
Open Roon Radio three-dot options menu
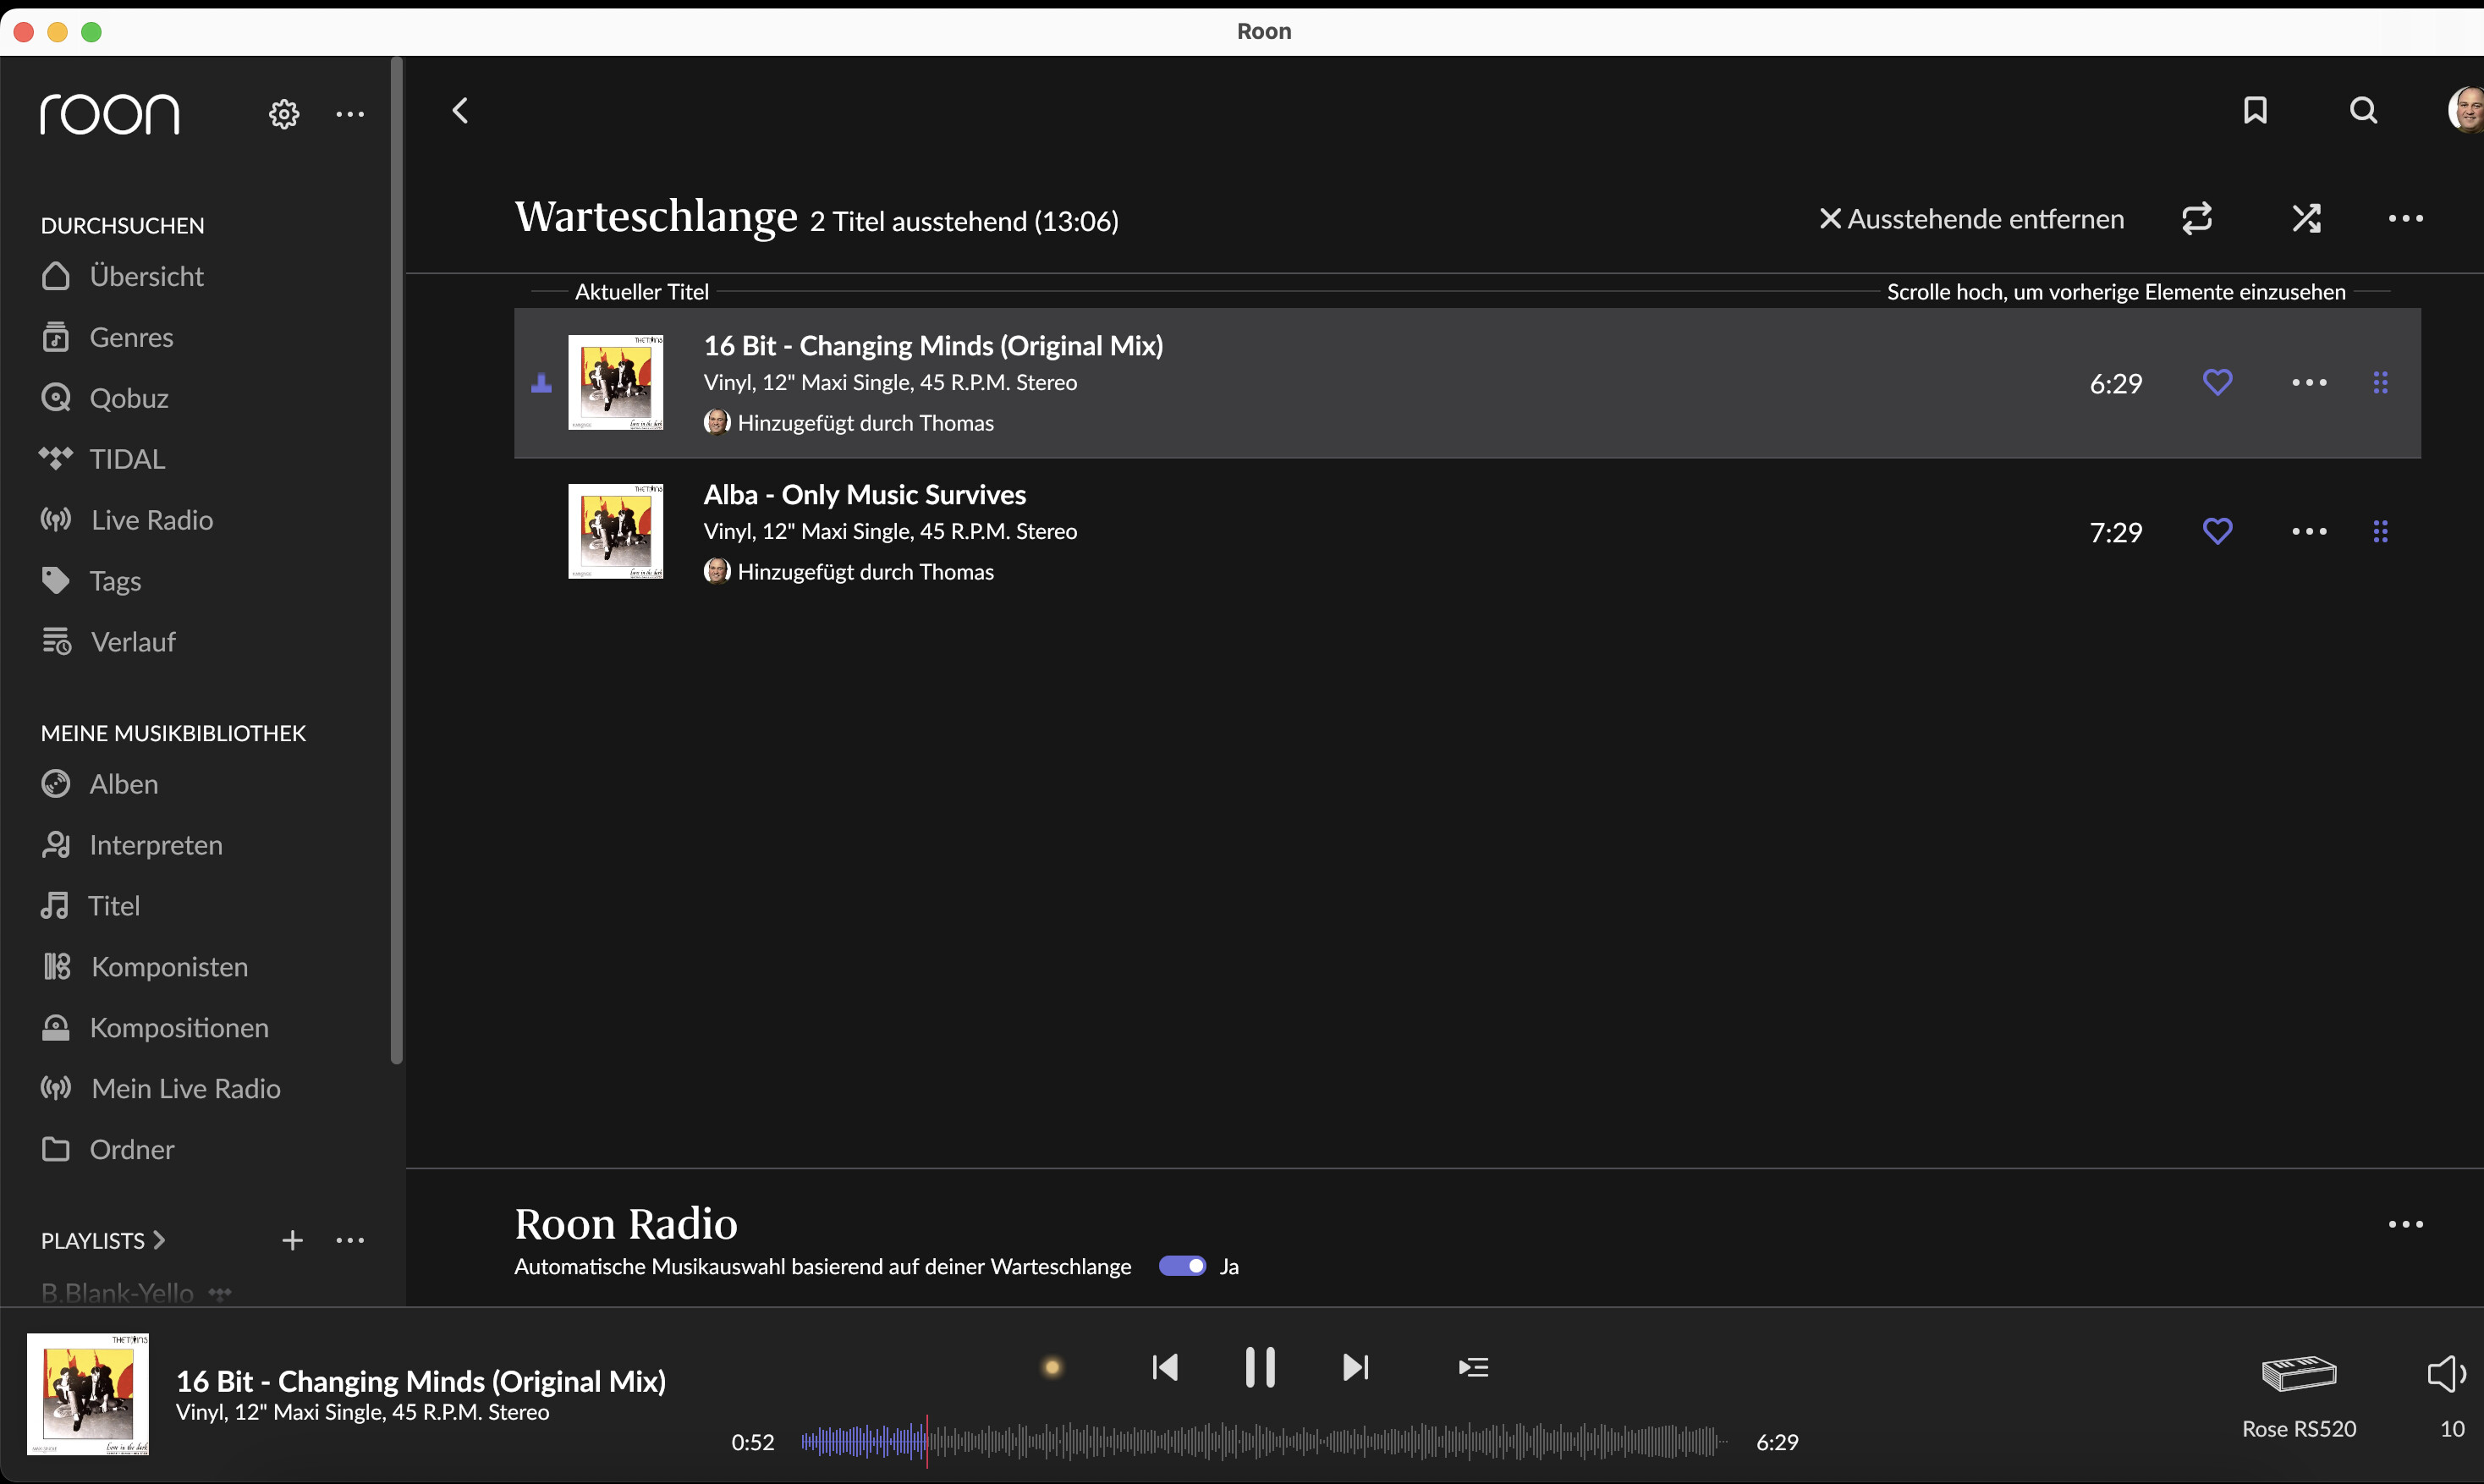click(x=2405, y=1224)
